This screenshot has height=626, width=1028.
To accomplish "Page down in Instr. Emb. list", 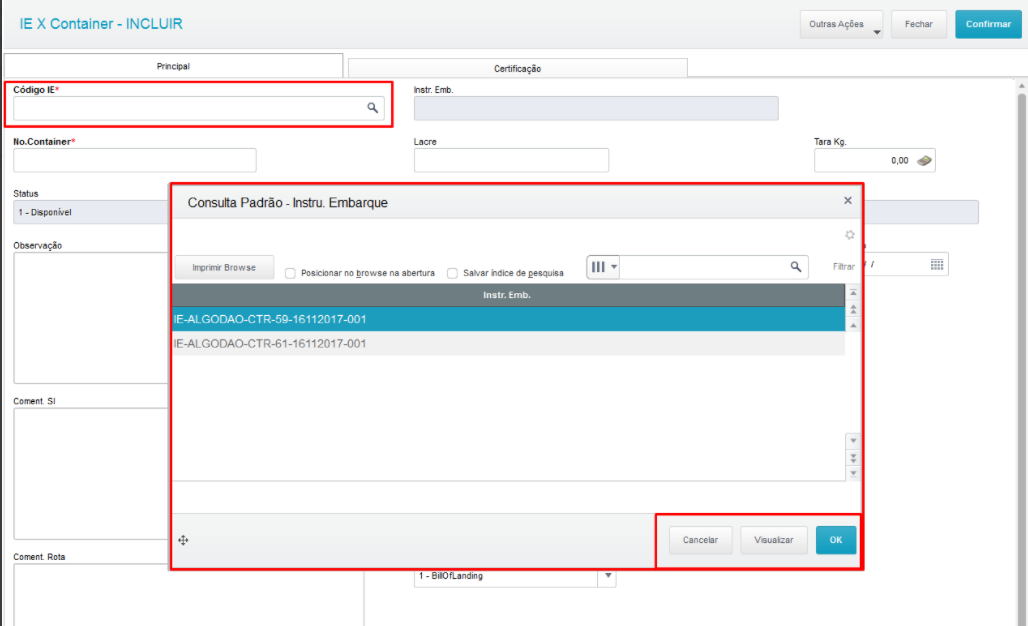I will tap(853, 457).
